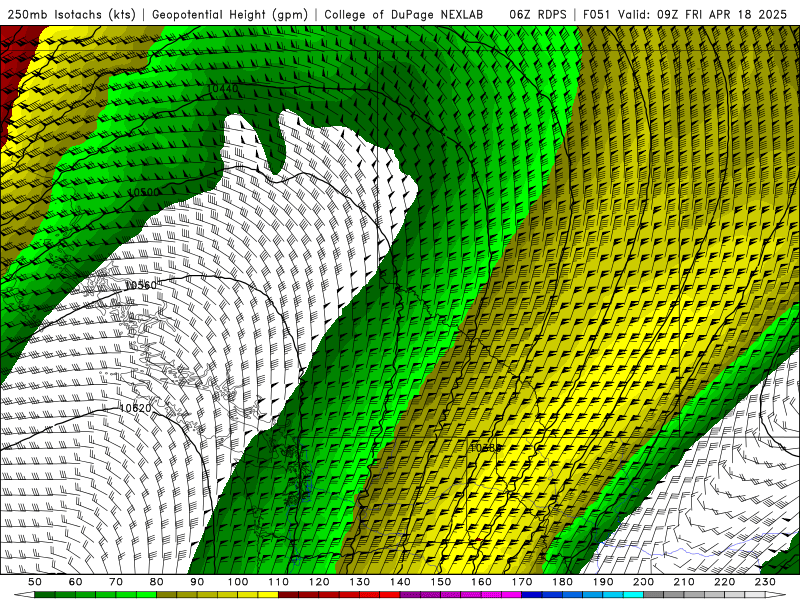This screenshot has width=800, height=600.
Task: Click the 220 knot legend value
Action: [724, 582]
